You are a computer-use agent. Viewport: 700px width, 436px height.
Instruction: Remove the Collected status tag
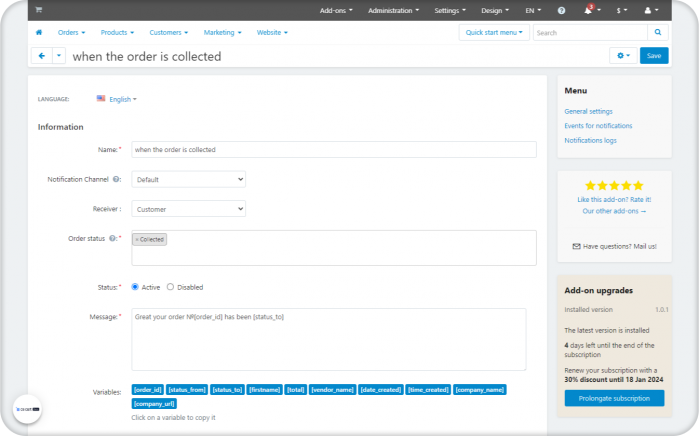point(137,240)
